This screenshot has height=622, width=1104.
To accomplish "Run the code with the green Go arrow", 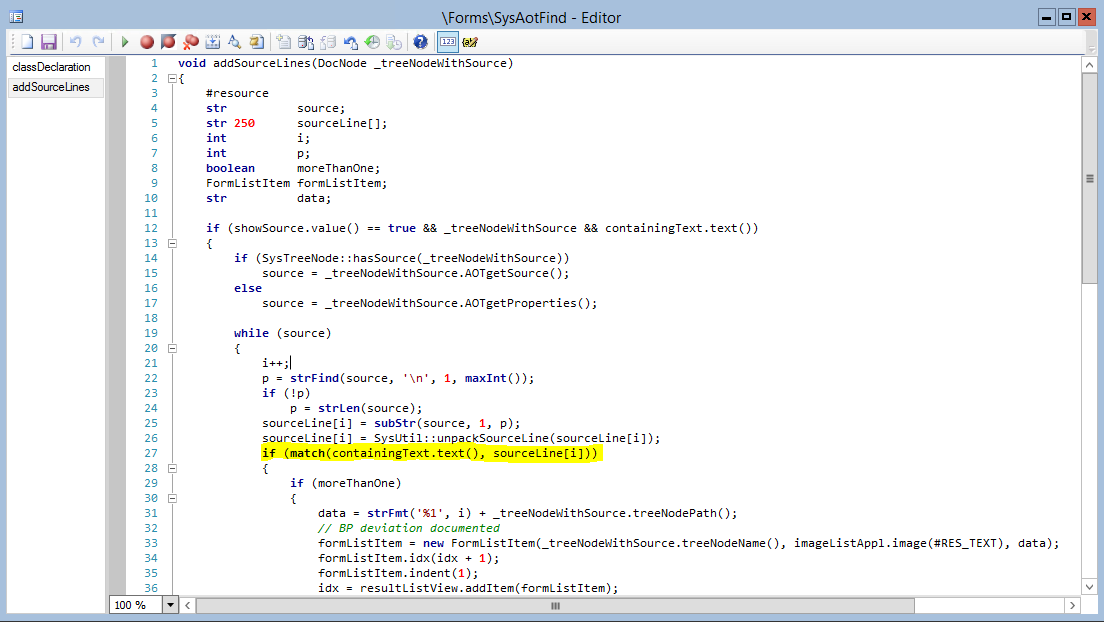I will click(125, 42).
